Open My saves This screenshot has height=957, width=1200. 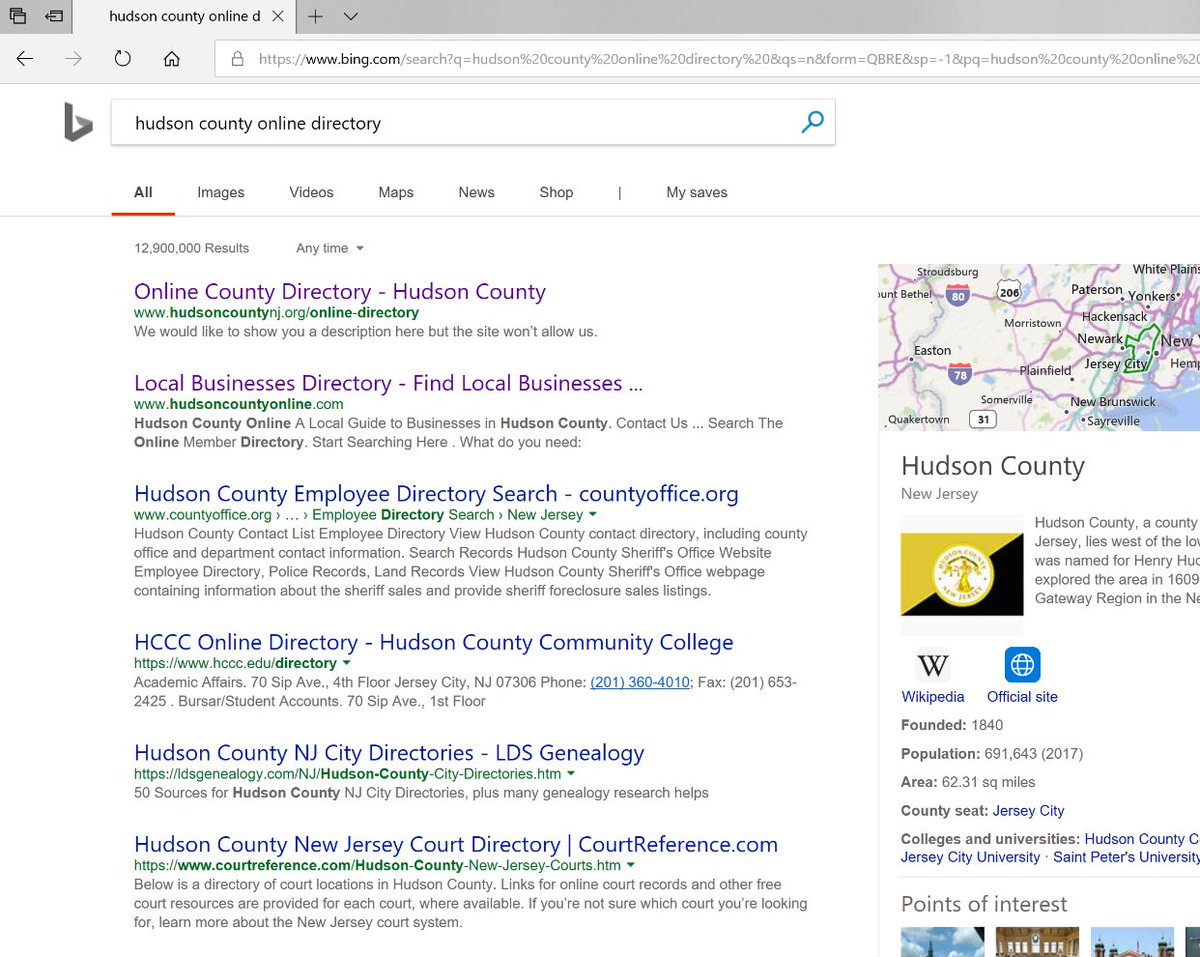pyautogui.click(x=697, y=192)
